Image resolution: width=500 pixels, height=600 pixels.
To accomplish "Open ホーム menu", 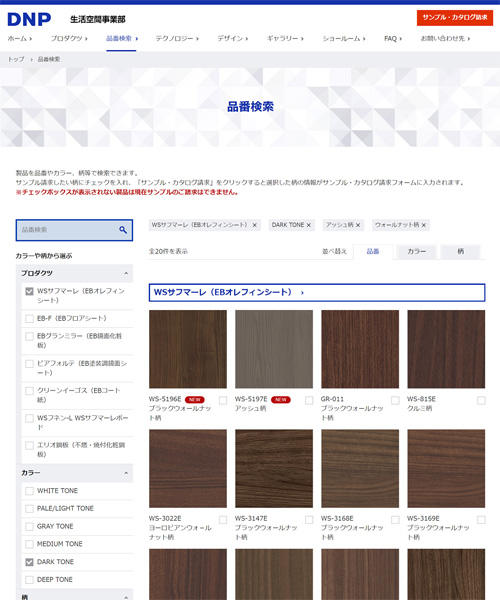I will pyautogui.click(x=20, y=38).
